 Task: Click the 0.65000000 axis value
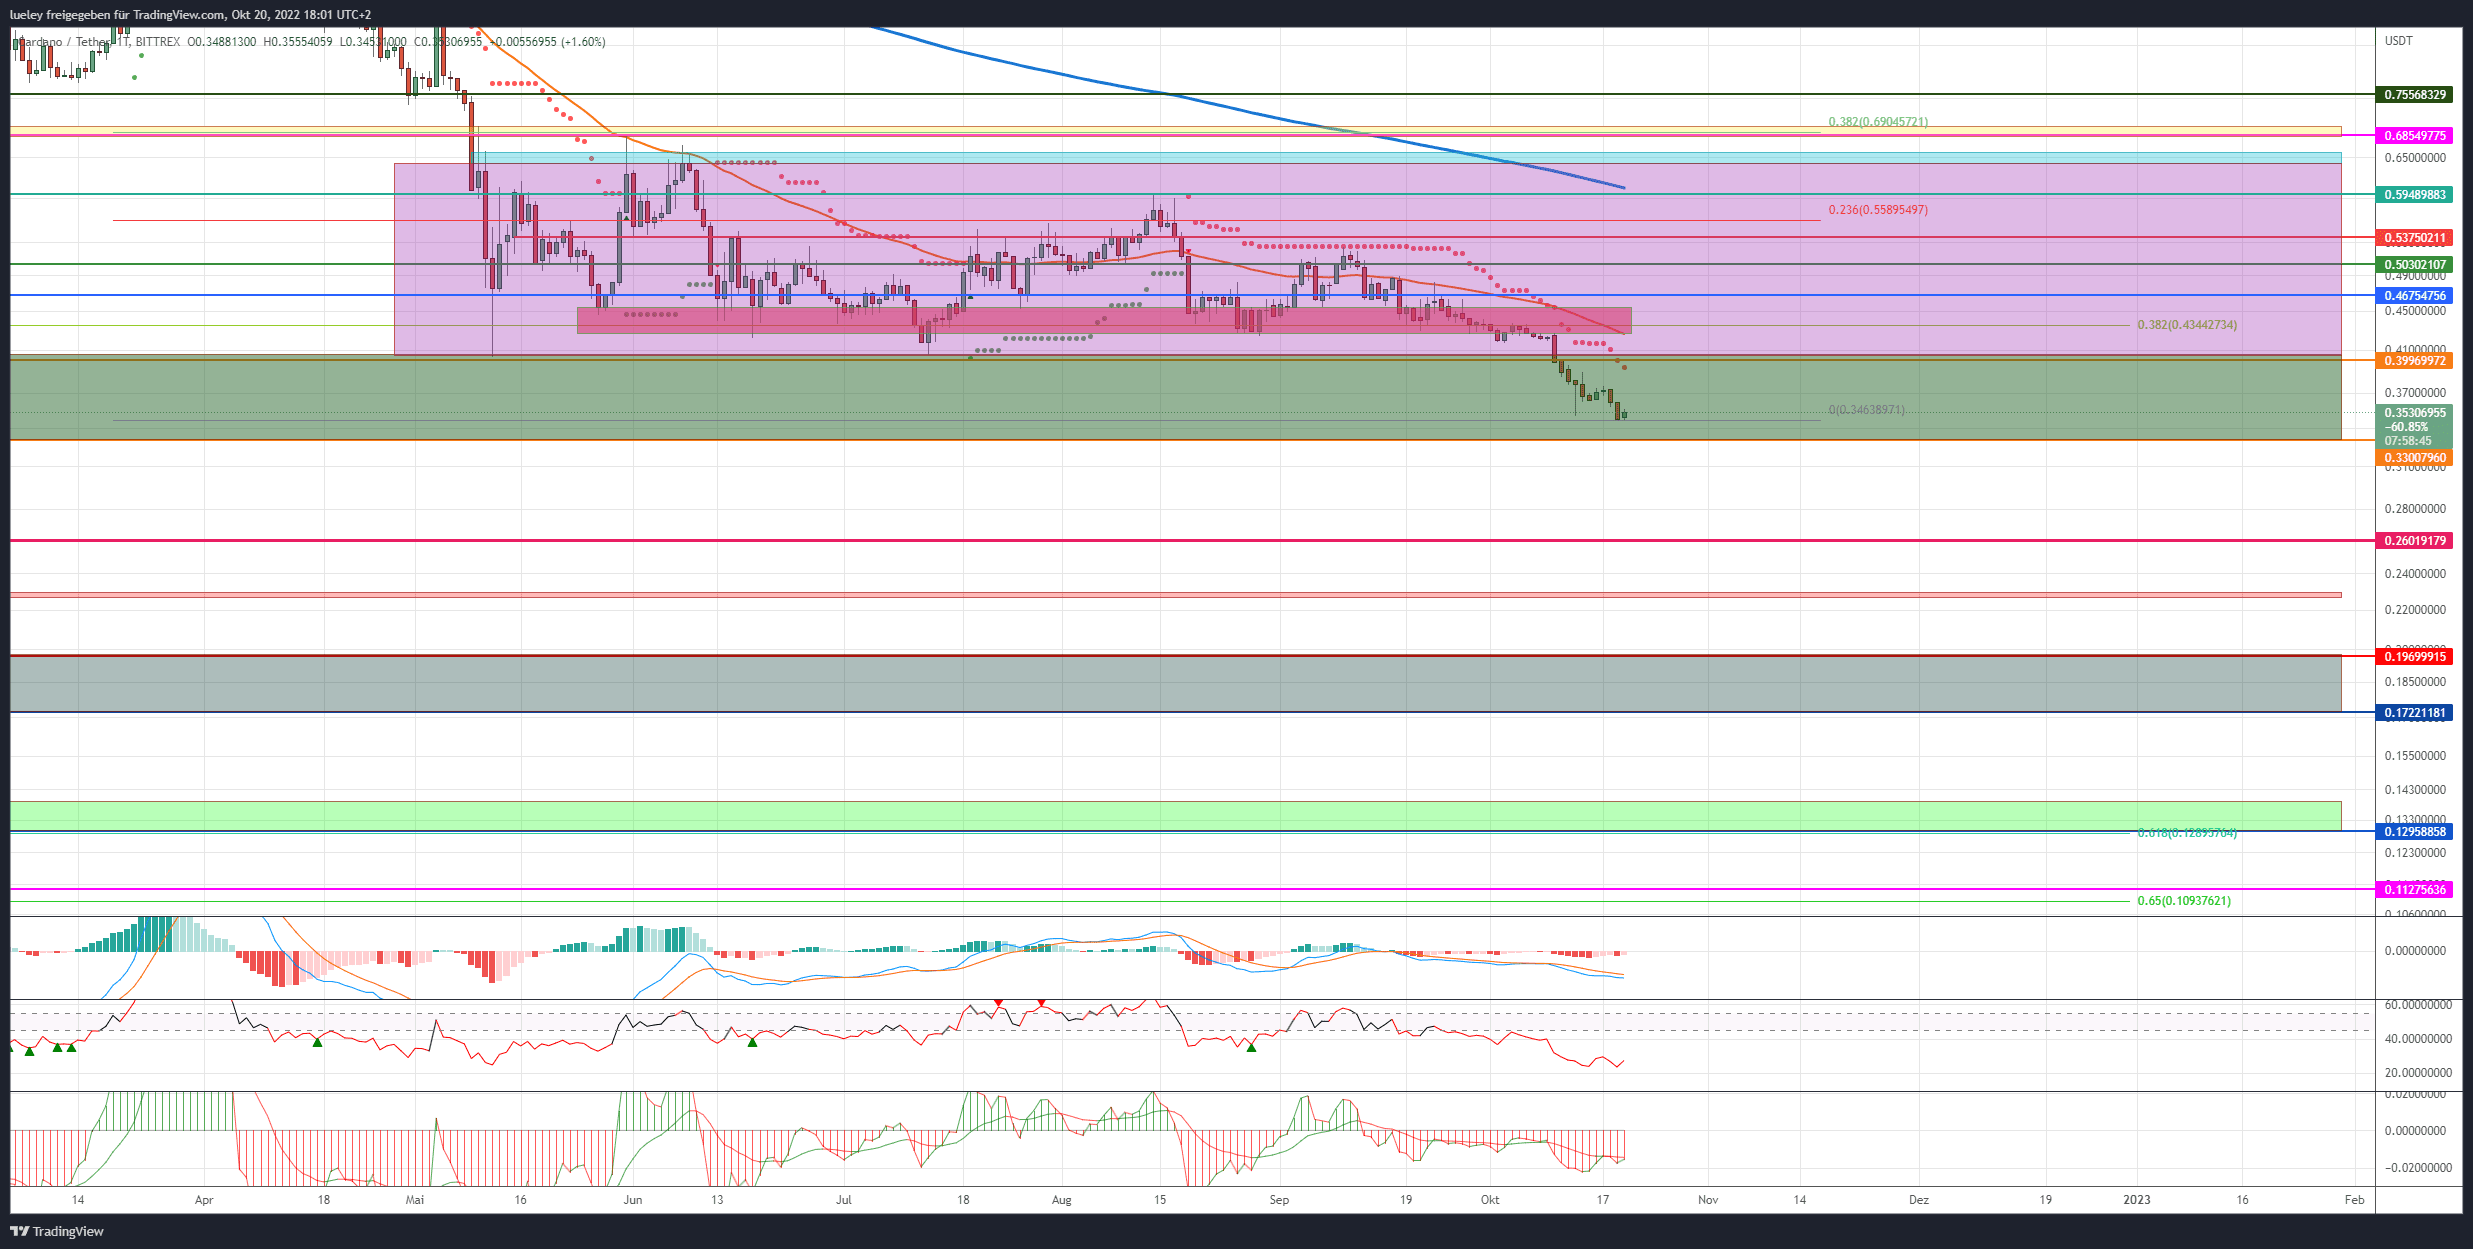coord(2415,158)
